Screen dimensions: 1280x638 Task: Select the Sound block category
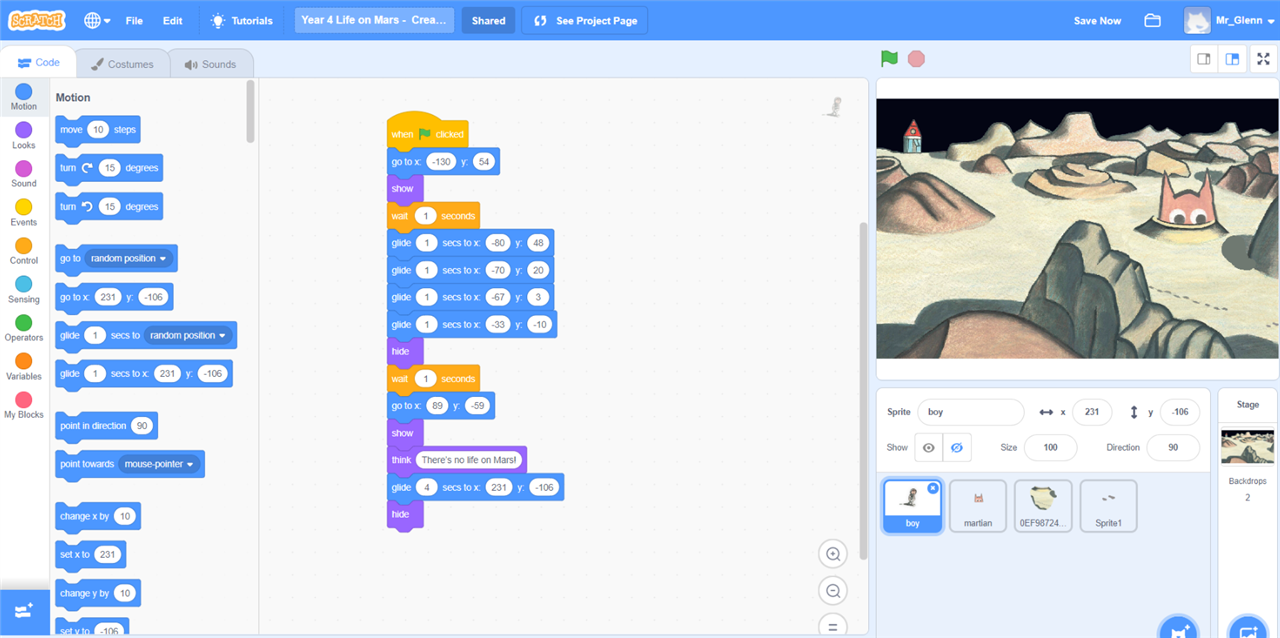24,174
